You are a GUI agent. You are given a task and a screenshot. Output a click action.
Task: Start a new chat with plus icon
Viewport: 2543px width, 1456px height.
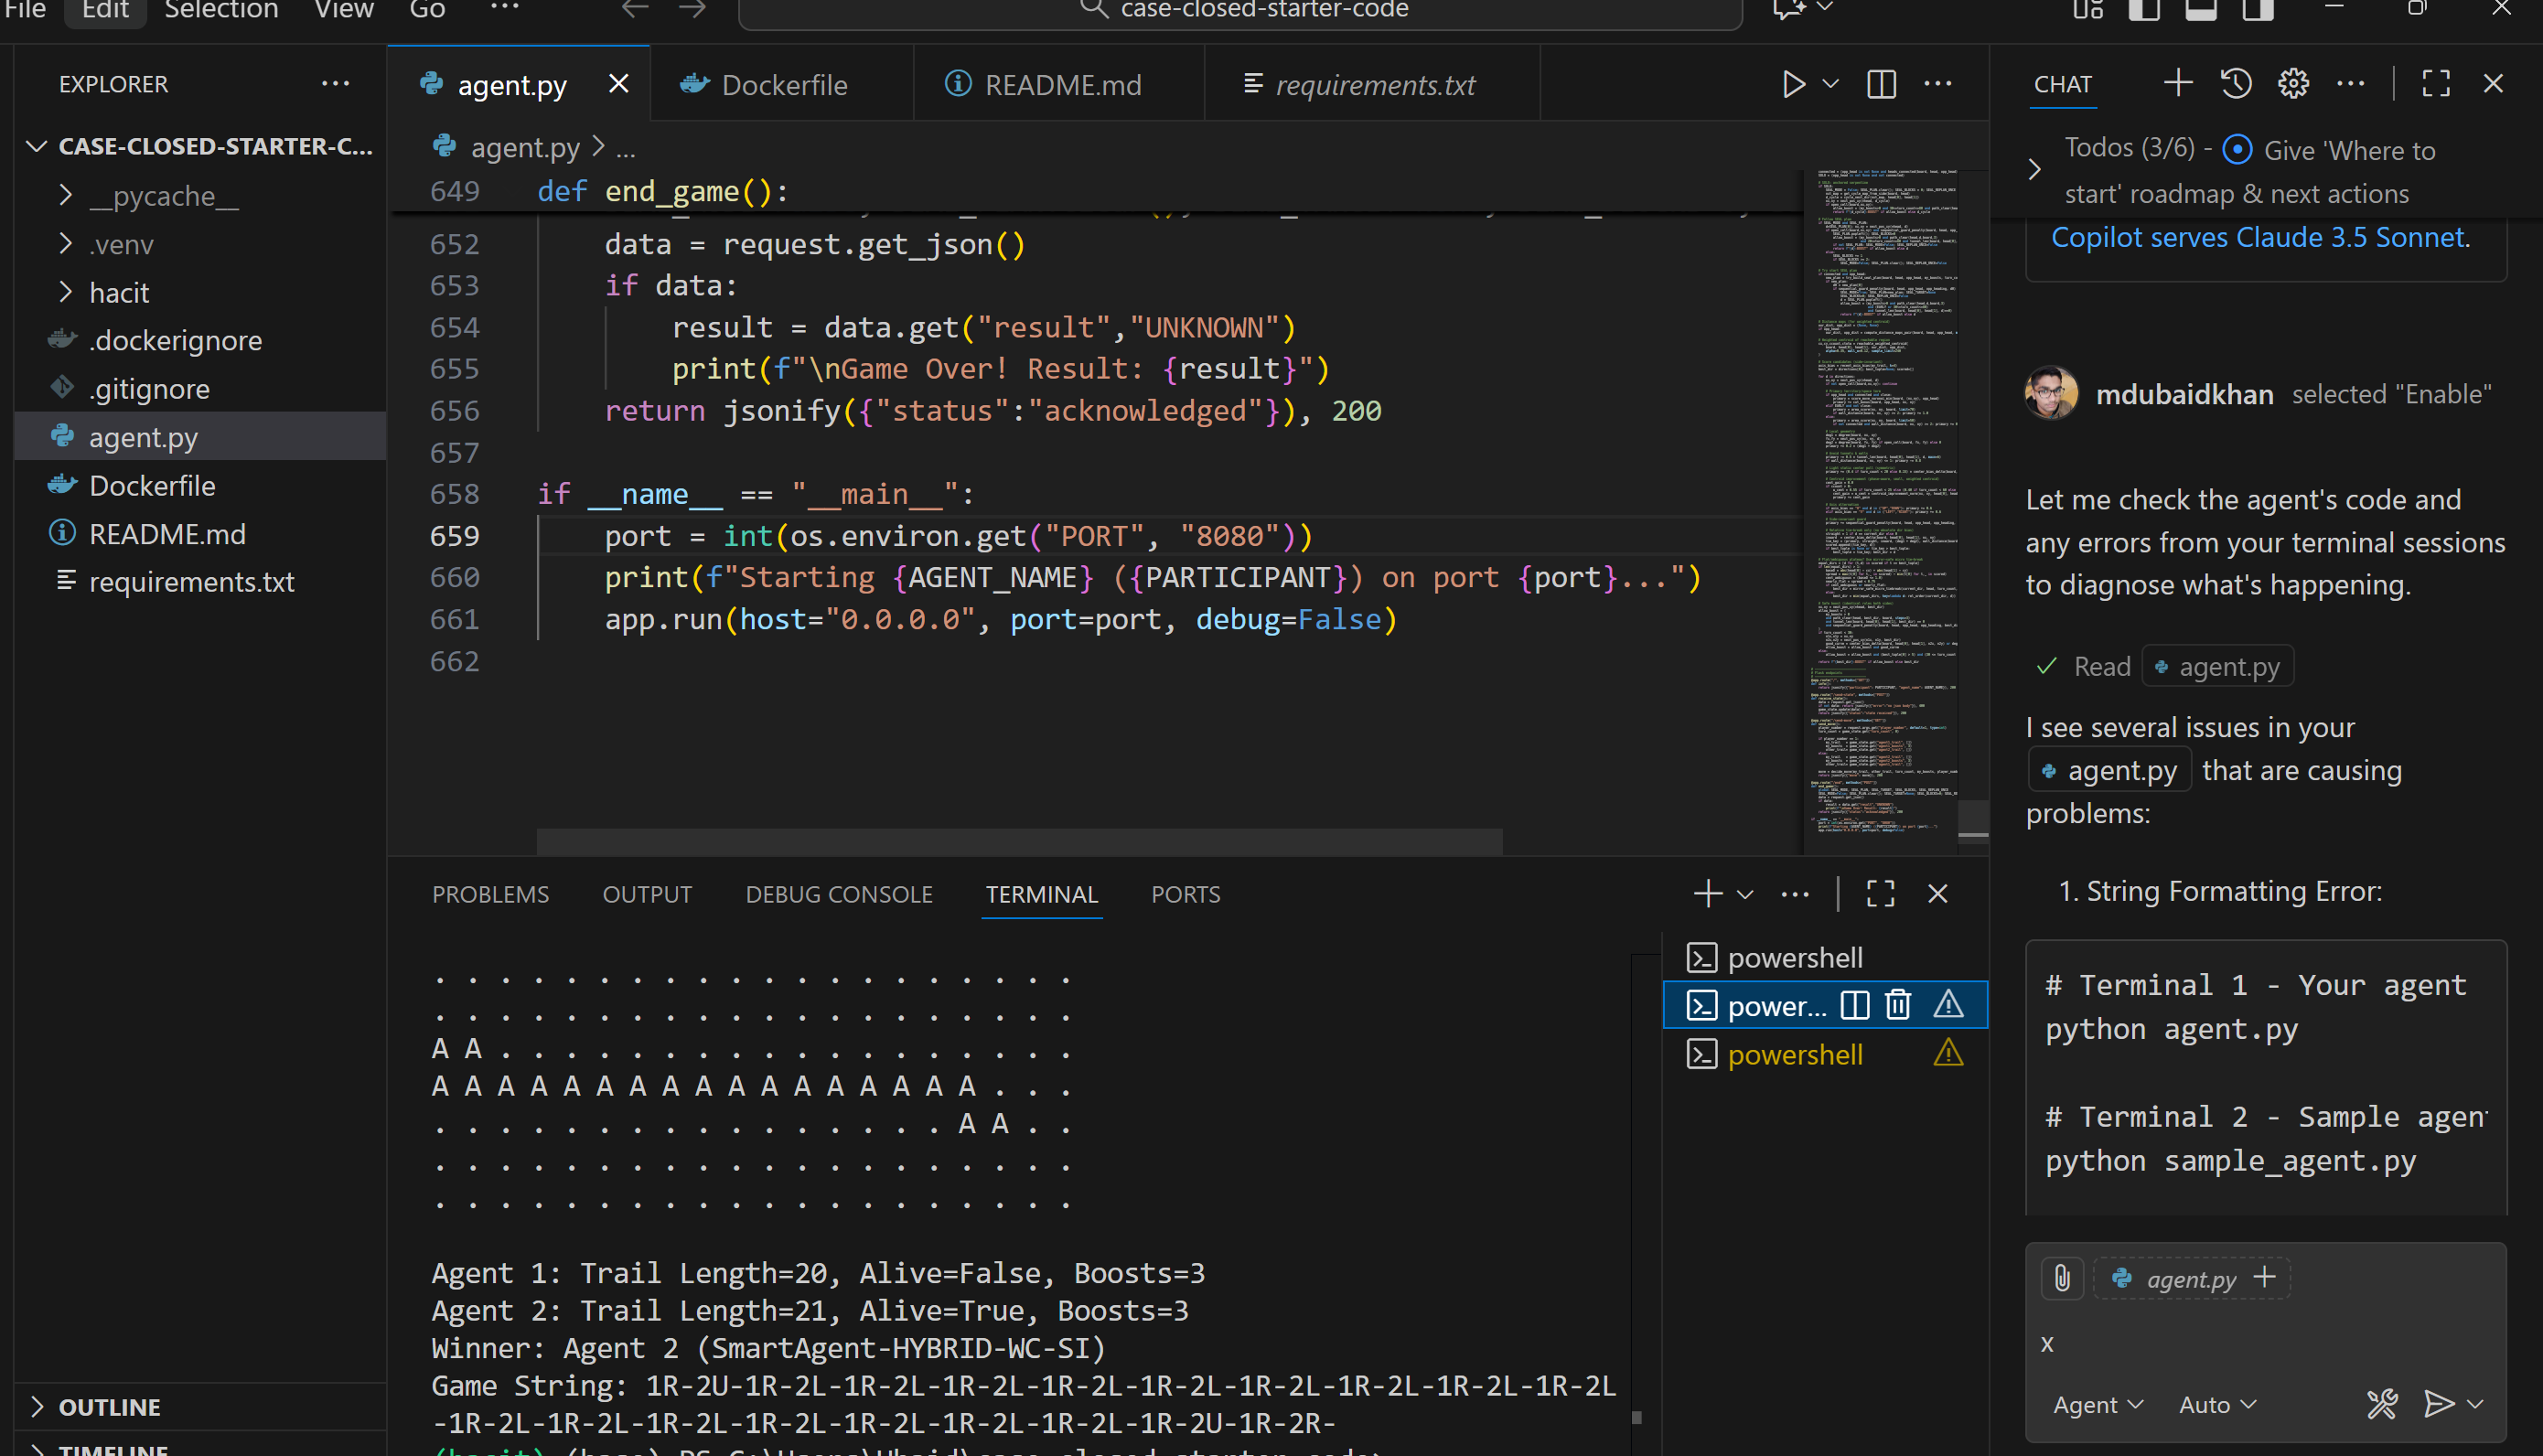tap(2177, 83)
